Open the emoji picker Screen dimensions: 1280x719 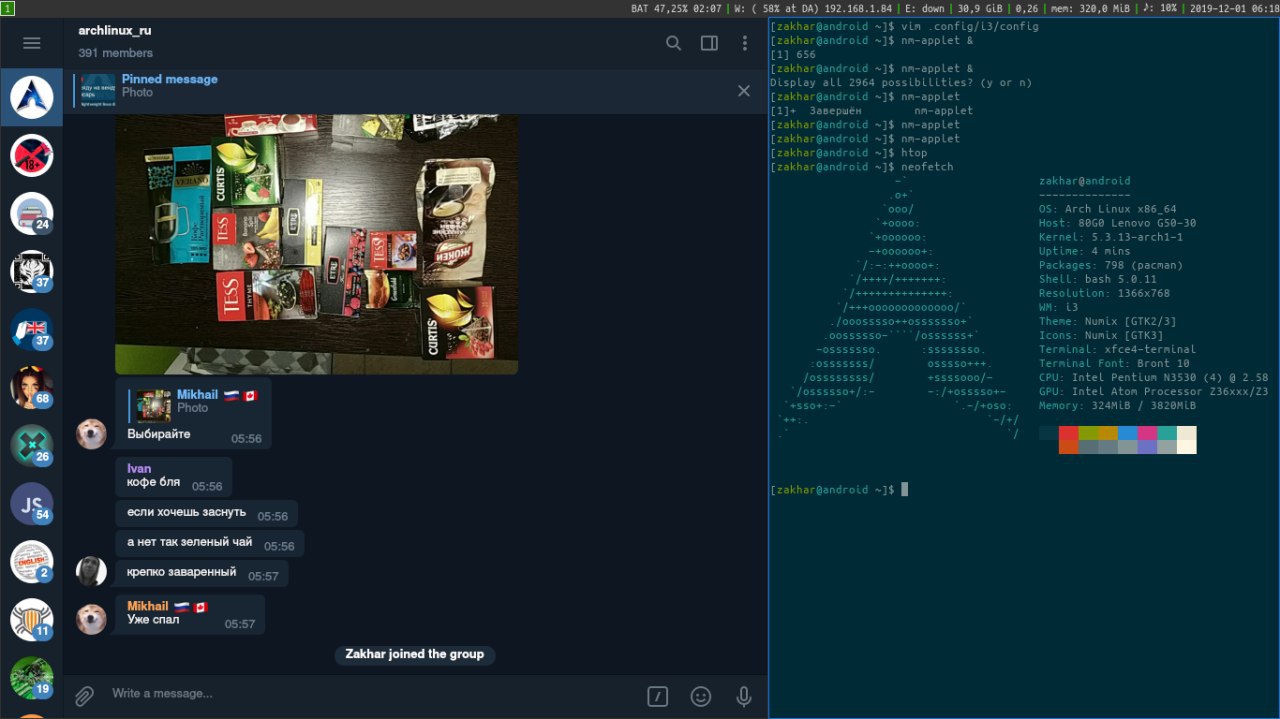[x=701, y=696]
